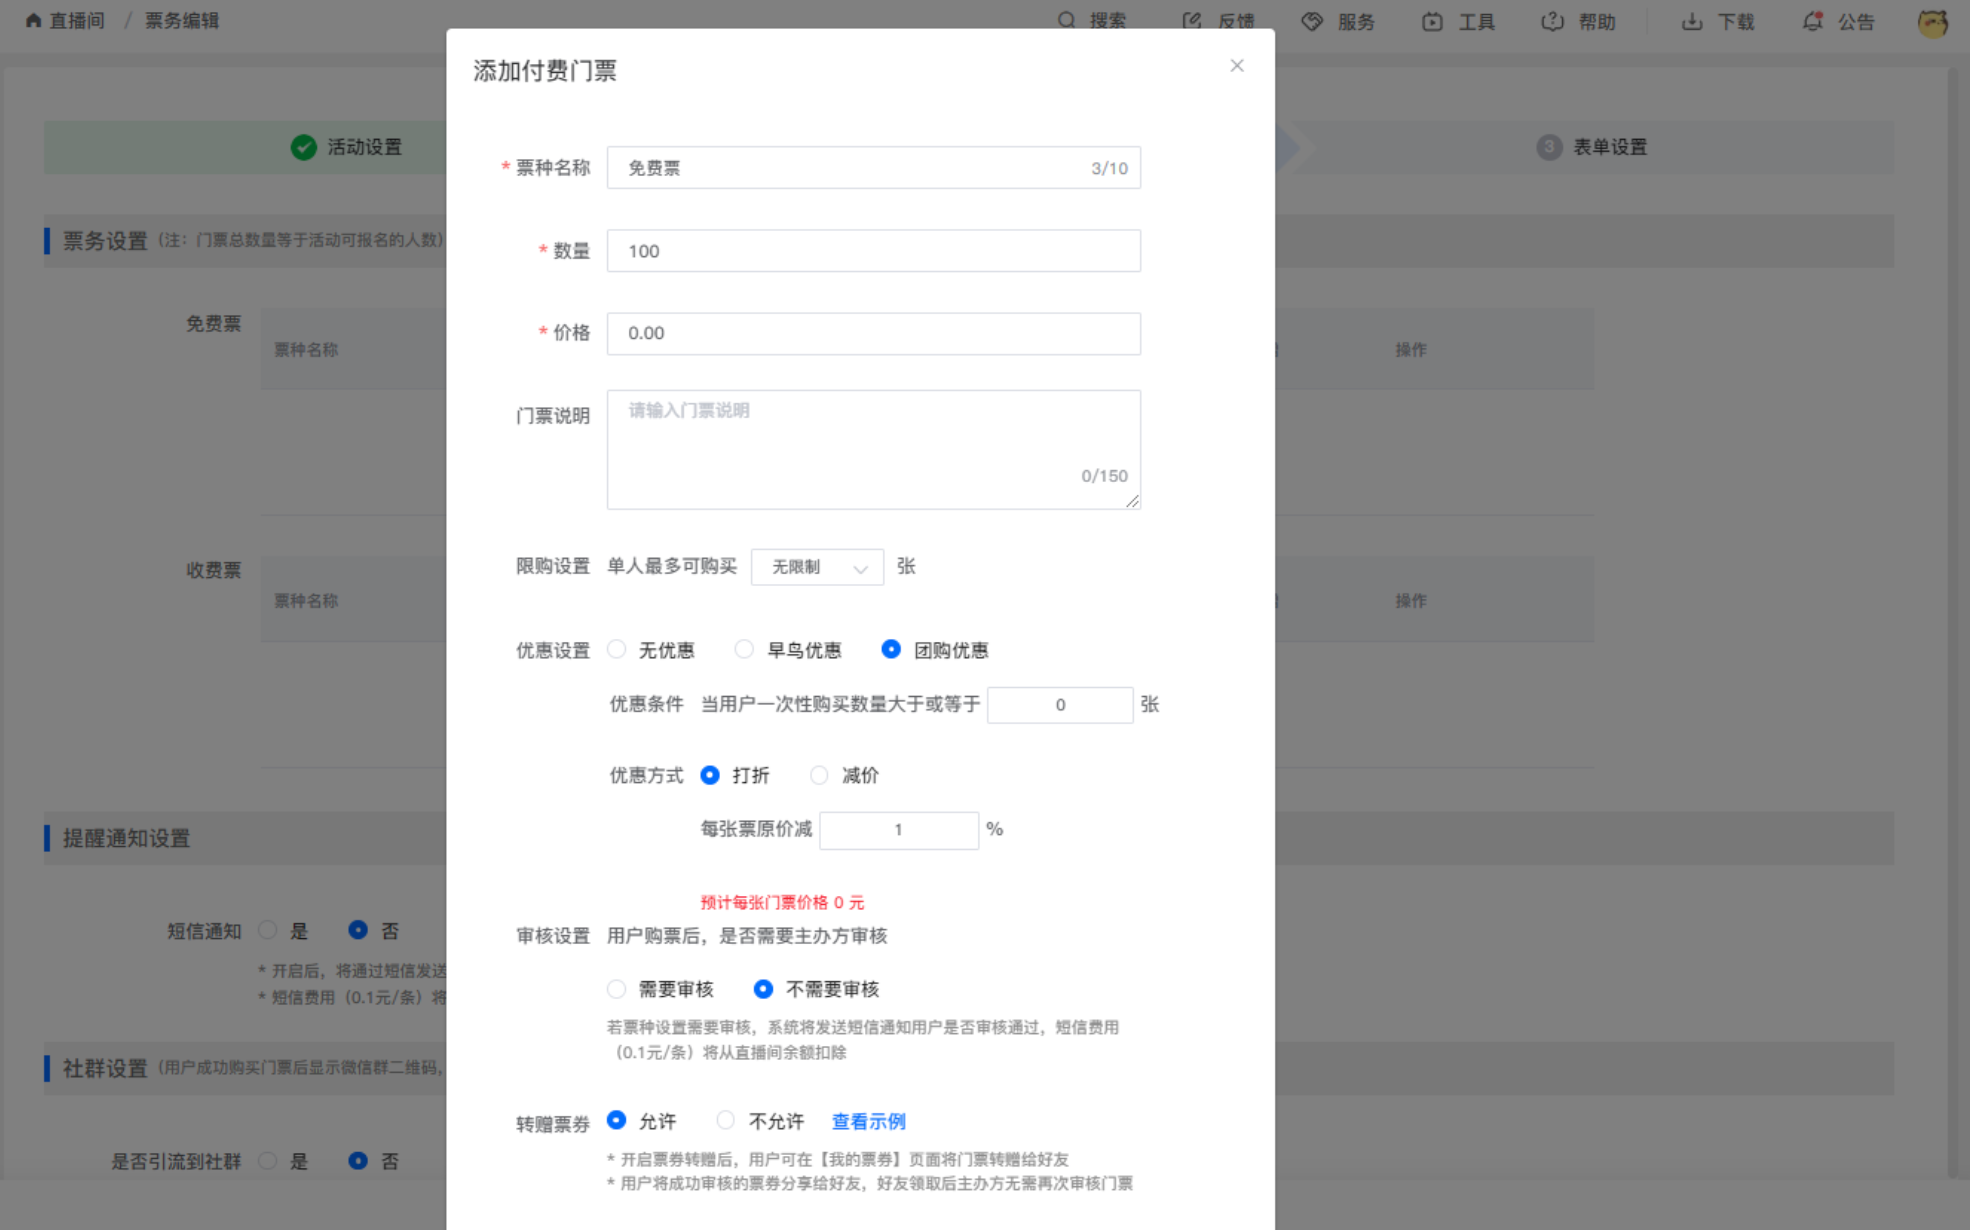Viewport: 1970px width, 1230px height.
Task: Expand the 无限制 purchase limit dropdown
Action: 817,567
